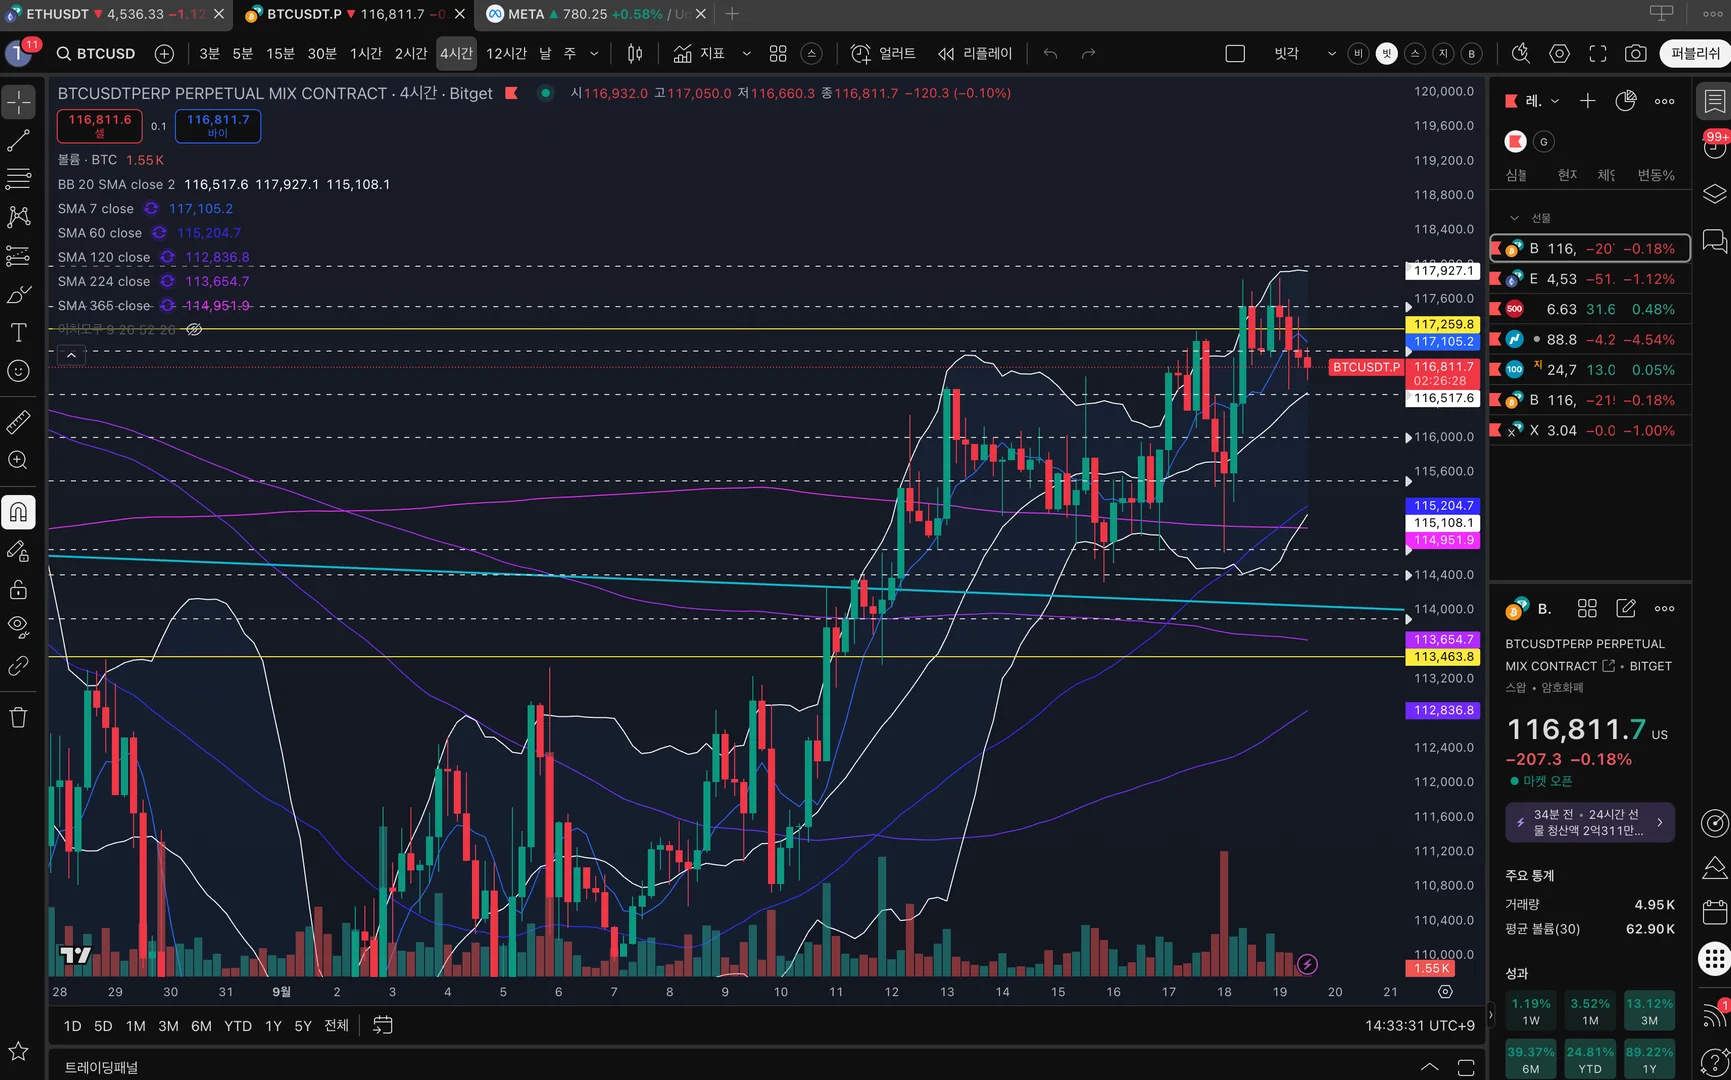Open the chart layout selector square

[1235, 54]
